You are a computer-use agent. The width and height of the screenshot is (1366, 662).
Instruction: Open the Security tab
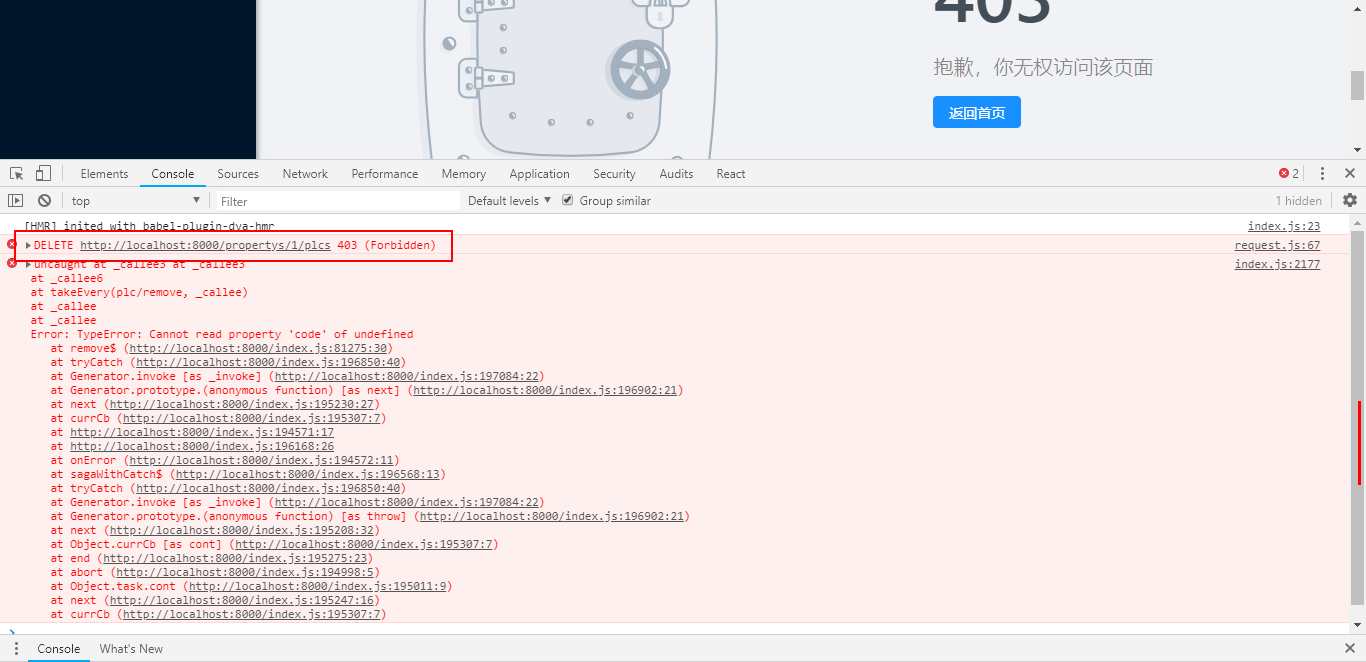pos(614,173)
